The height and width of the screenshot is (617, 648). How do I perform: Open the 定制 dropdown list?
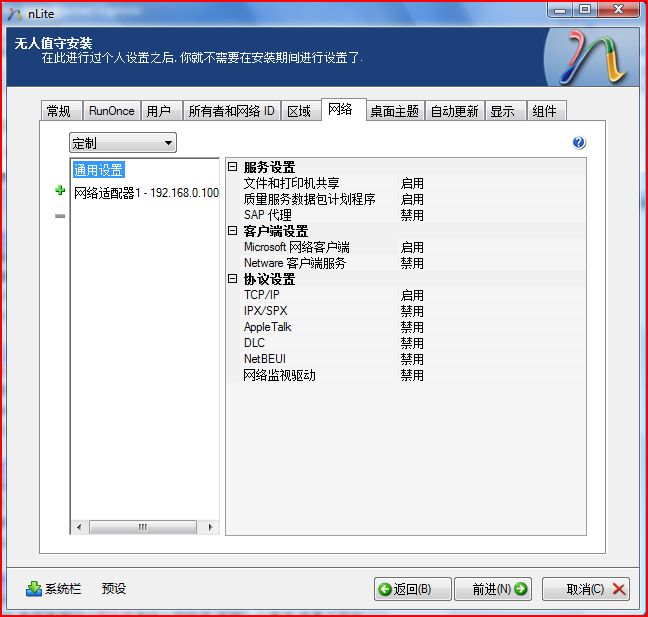coord(123,143)
